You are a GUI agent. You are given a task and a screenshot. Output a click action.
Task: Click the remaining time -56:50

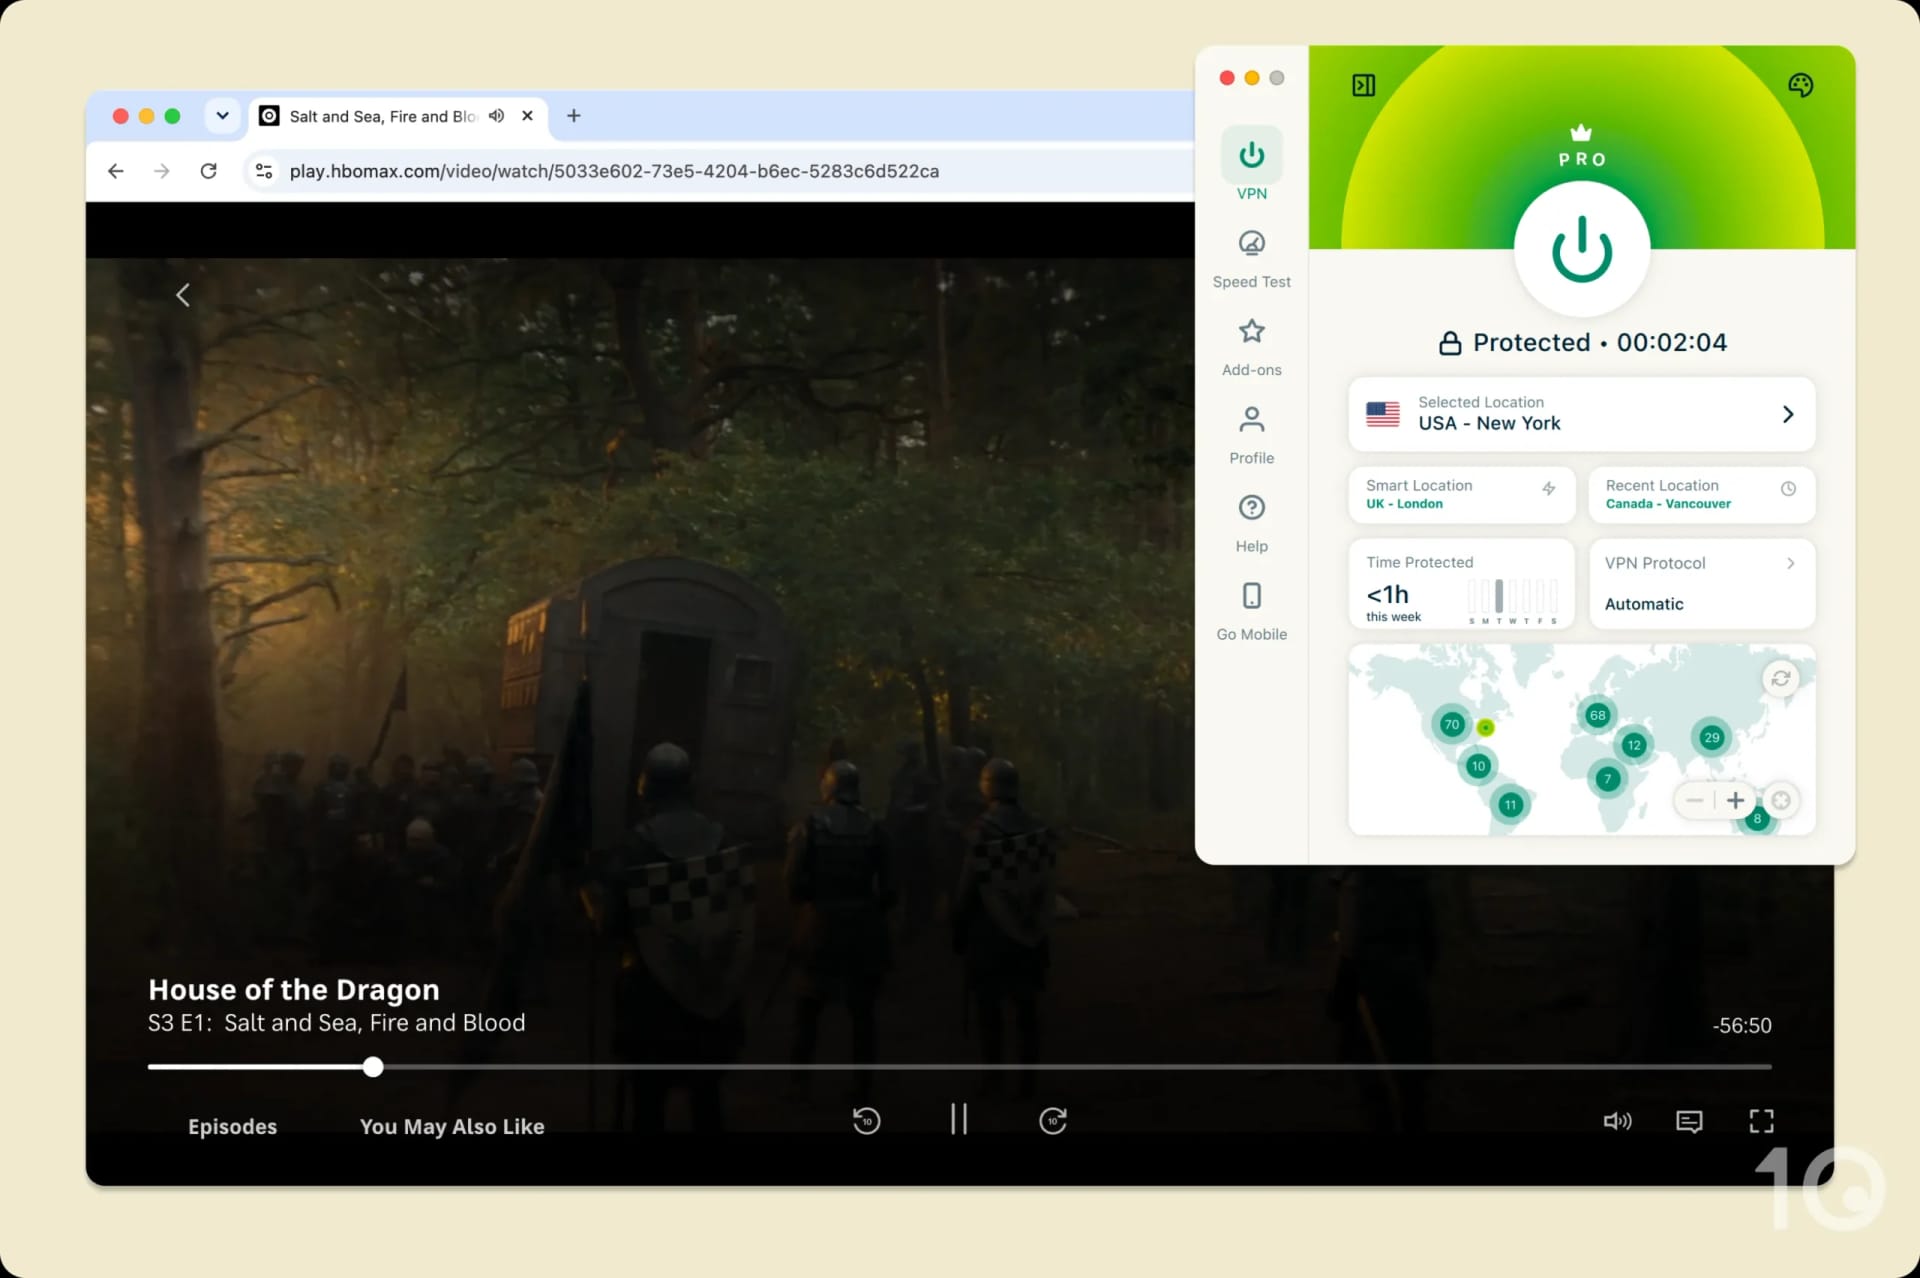click(1742, 1026)
